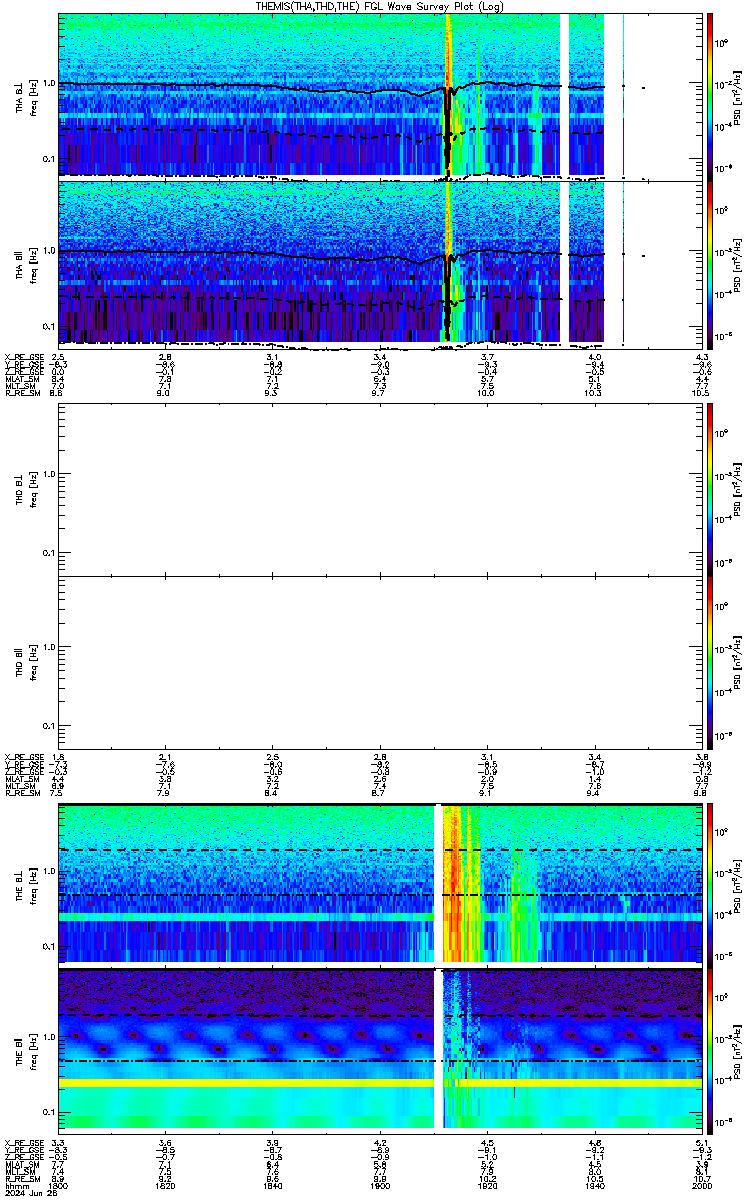
Task: Click the PSD units label beside the THD B-perpendicular color bar
Action: pos(735,489)
